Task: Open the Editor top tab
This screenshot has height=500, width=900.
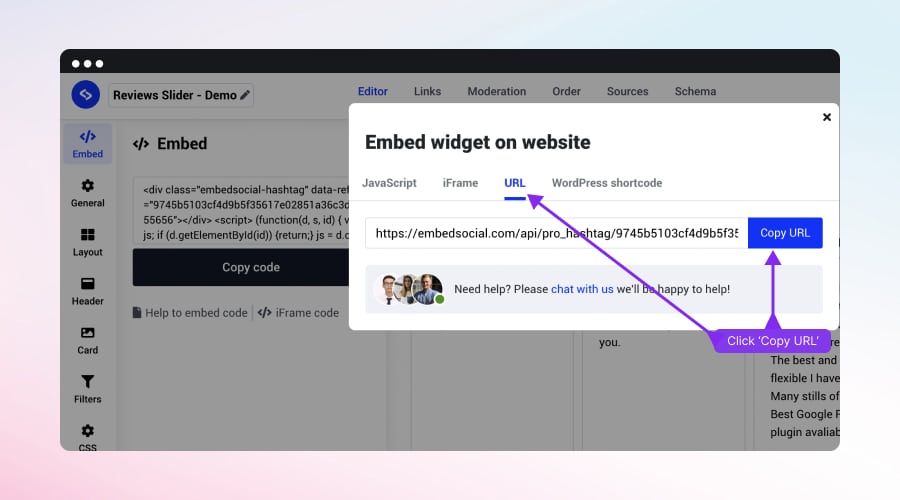Action: pos(373,91)
